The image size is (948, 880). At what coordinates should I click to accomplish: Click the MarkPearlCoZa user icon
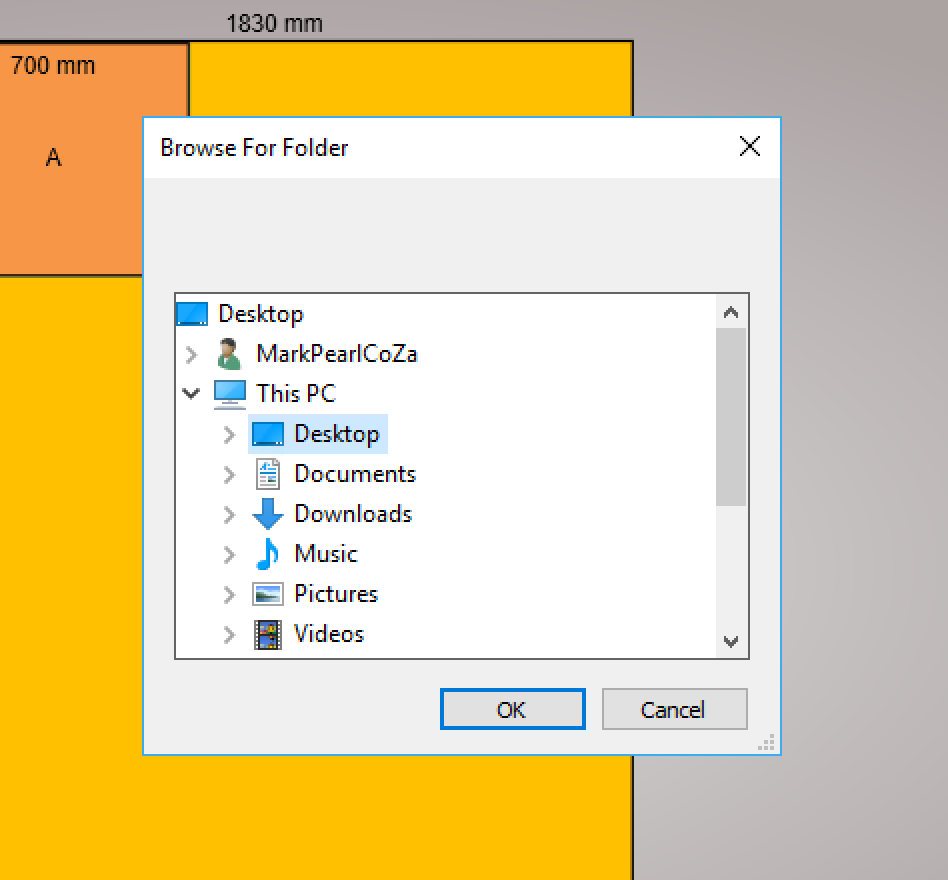[229, 354]
